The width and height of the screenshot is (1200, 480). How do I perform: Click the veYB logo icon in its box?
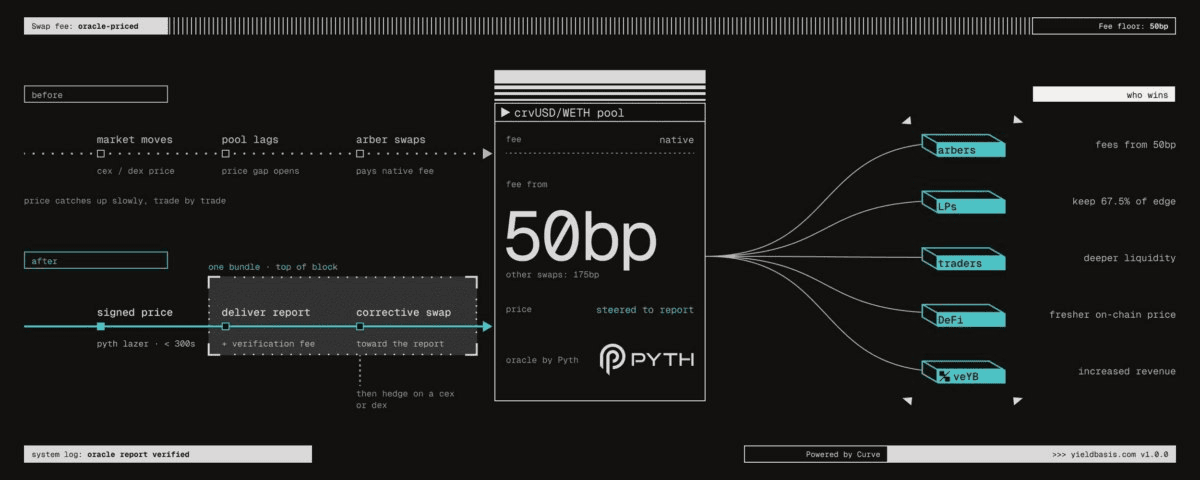coord(943,377)
